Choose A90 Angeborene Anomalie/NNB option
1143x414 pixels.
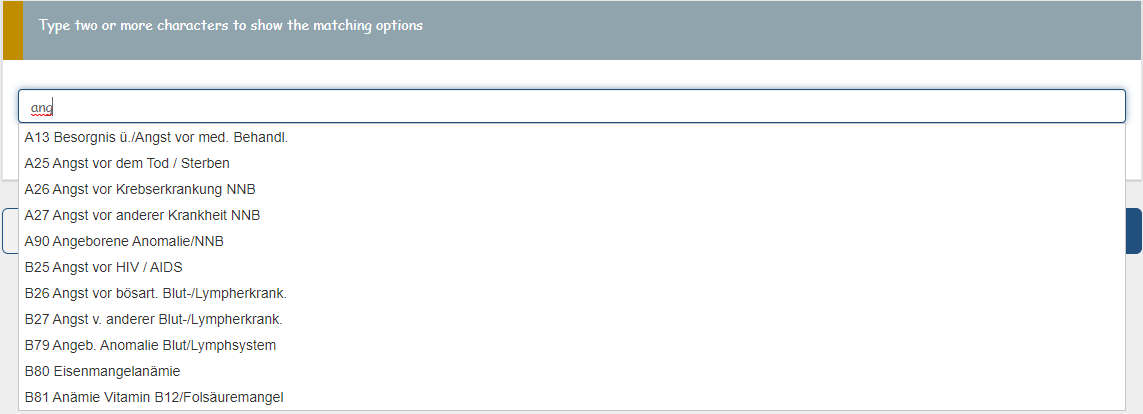[x=124, y=241]
